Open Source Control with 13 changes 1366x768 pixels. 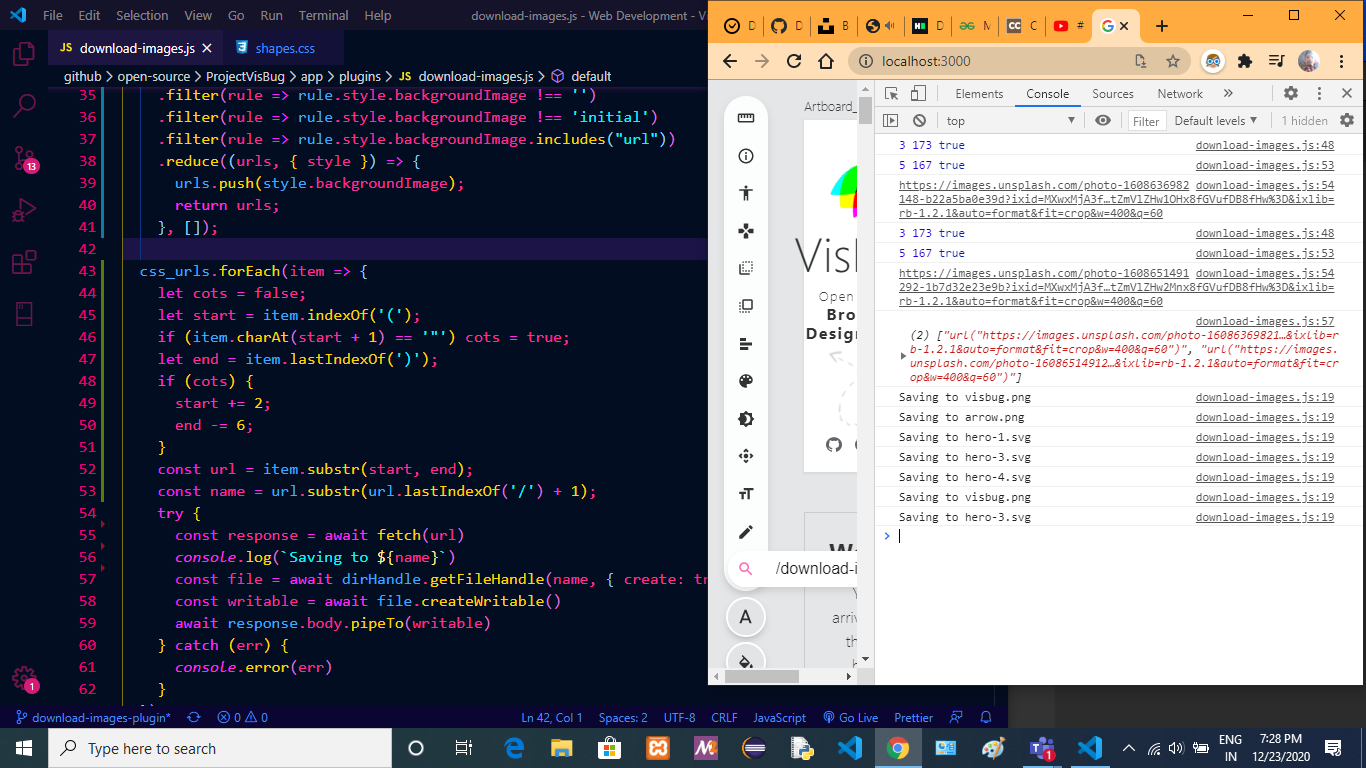coord(24,158)
